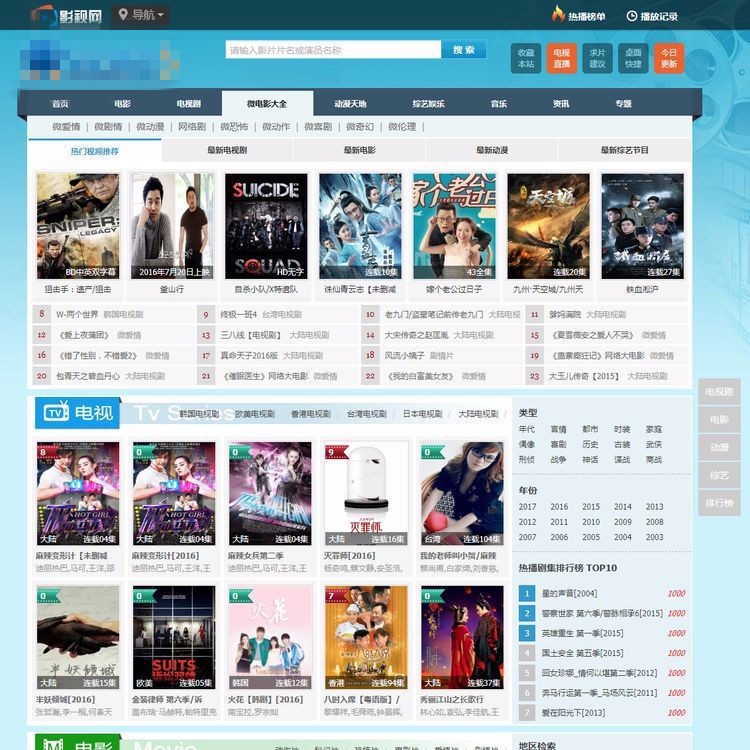This screenshot has width=750, height=750.
Task: Open 诛仙青云志 poster thumbnail
Action: coord(360,226)
